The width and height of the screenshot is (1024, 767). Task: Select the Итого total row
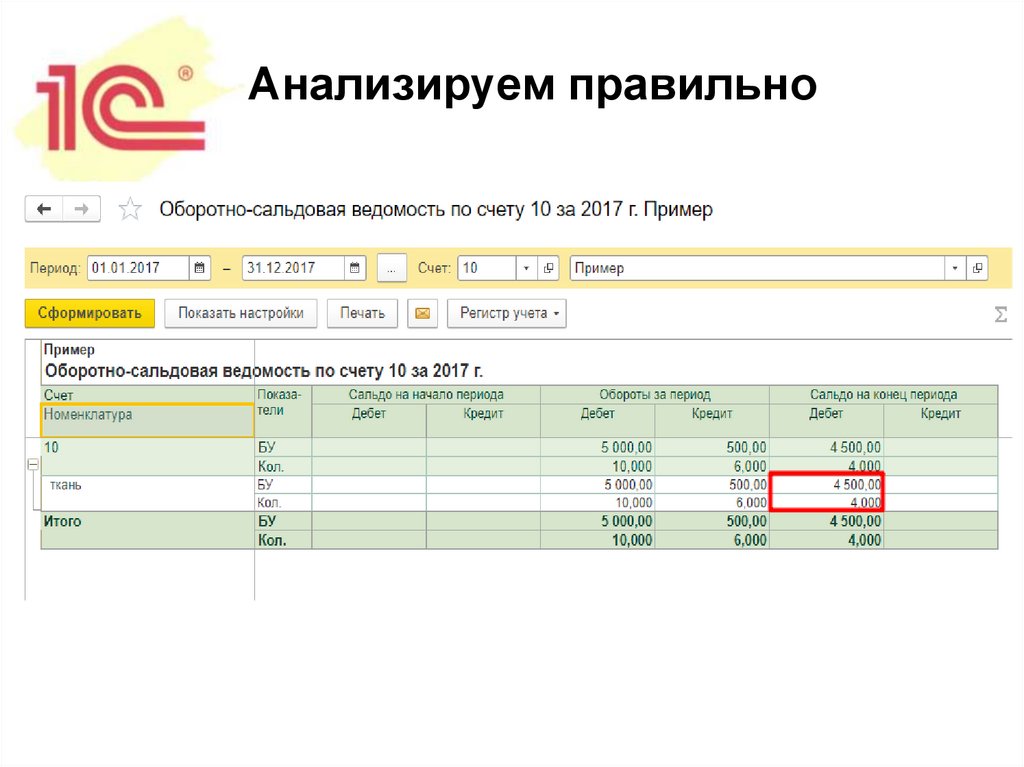[x=60, y=521]
